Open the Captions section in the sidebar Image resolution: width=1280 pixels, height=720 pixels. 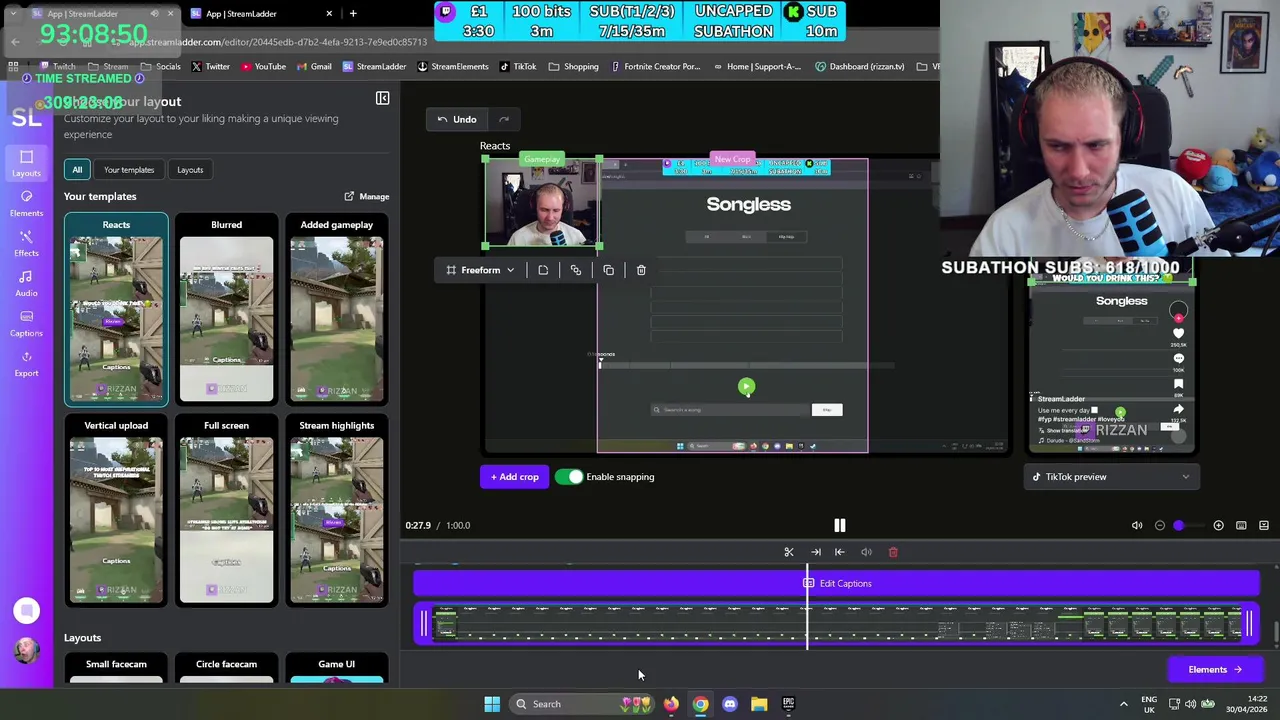click(x=26, y=323)
